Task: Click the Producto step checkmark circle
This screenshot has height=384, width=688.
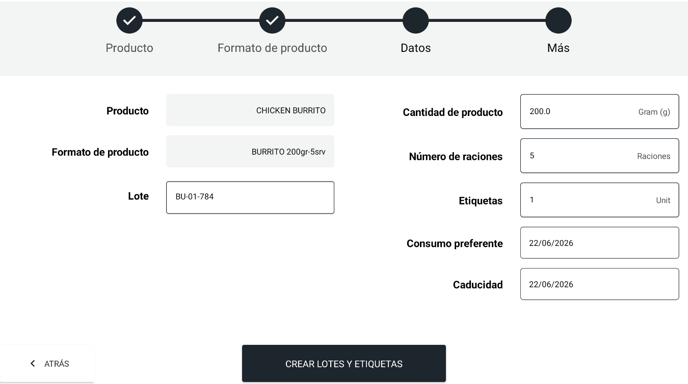Action: pos(129,20)
